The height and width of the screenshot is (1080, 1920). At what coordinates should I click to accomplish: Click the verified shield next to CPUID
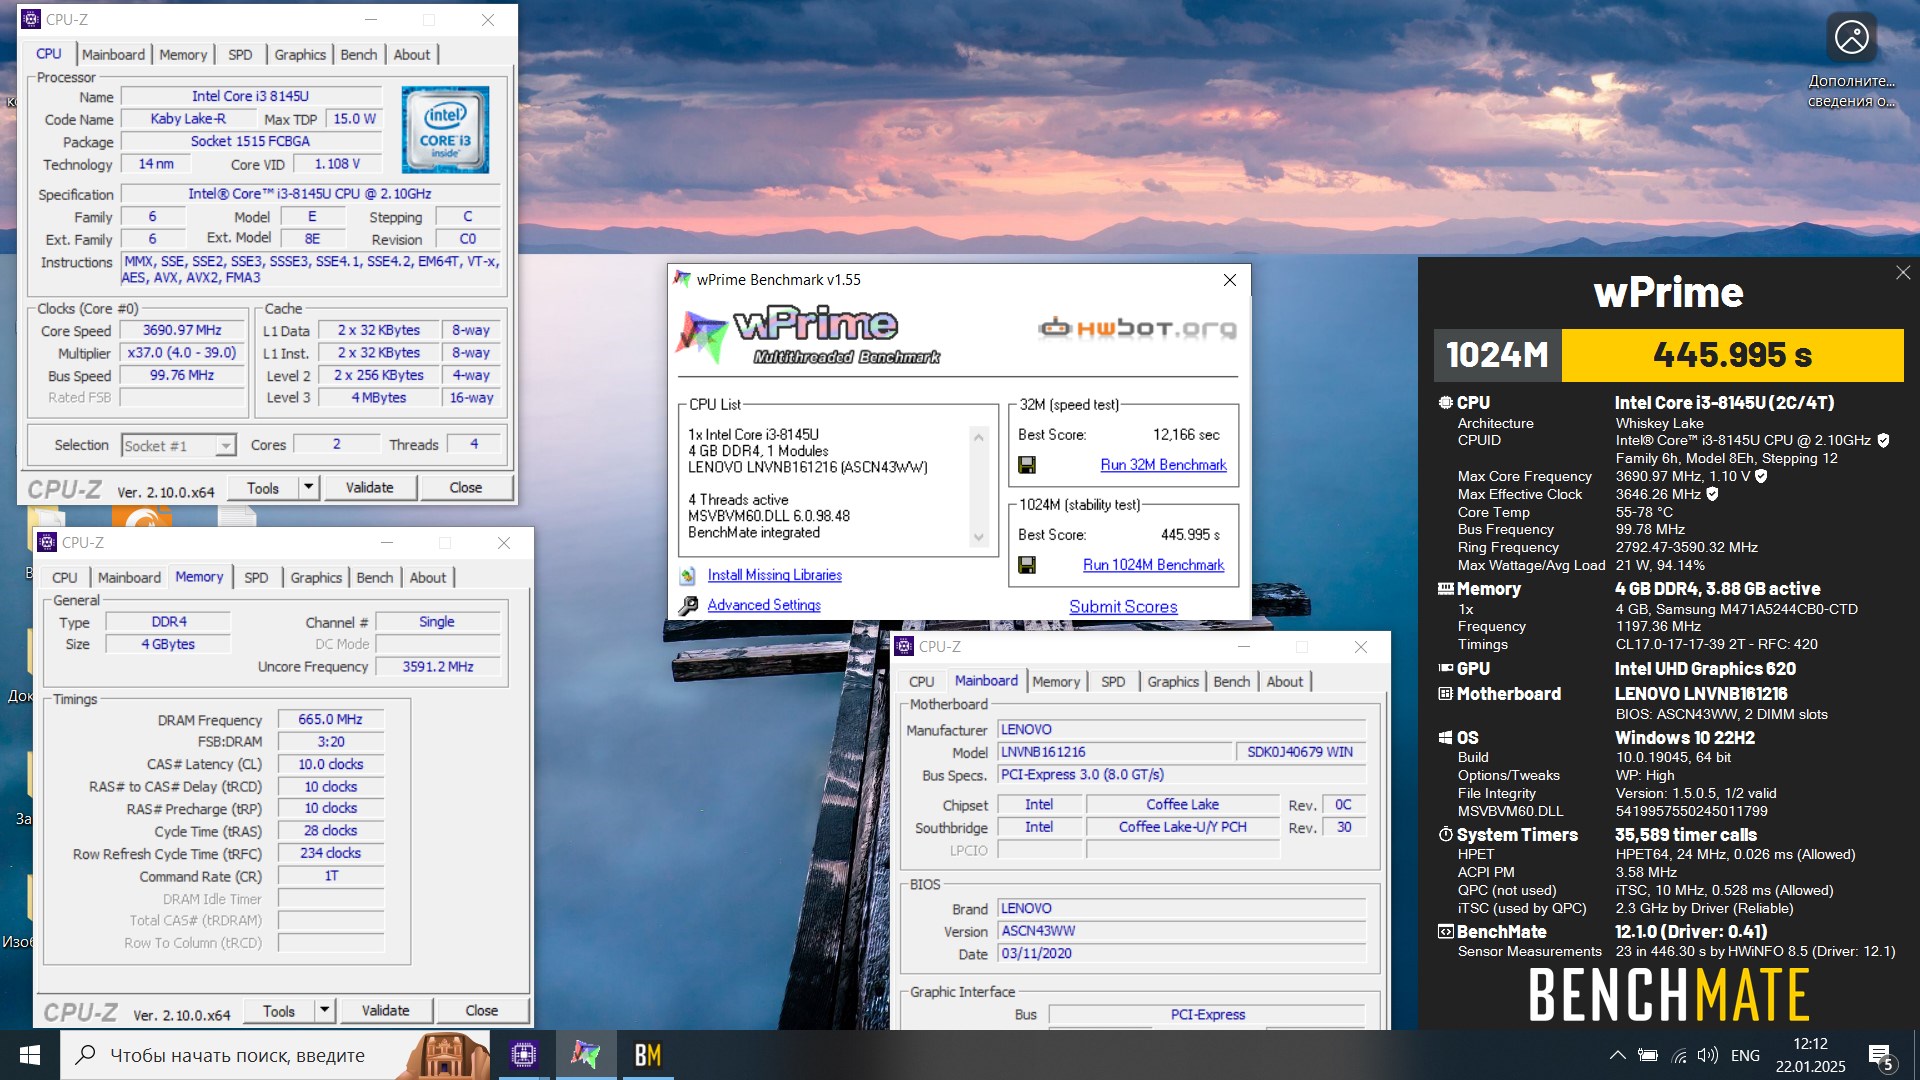(x=1883, y=441)
